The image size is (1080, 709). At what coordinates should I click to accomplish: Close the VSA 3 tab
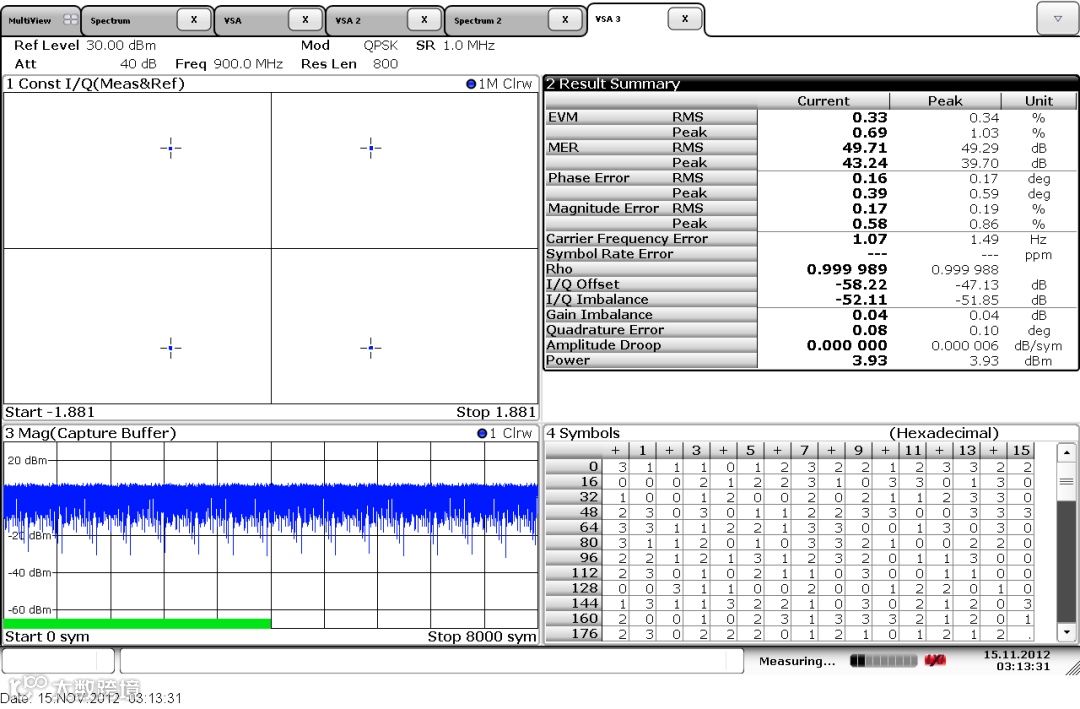(x=685, y=19)
